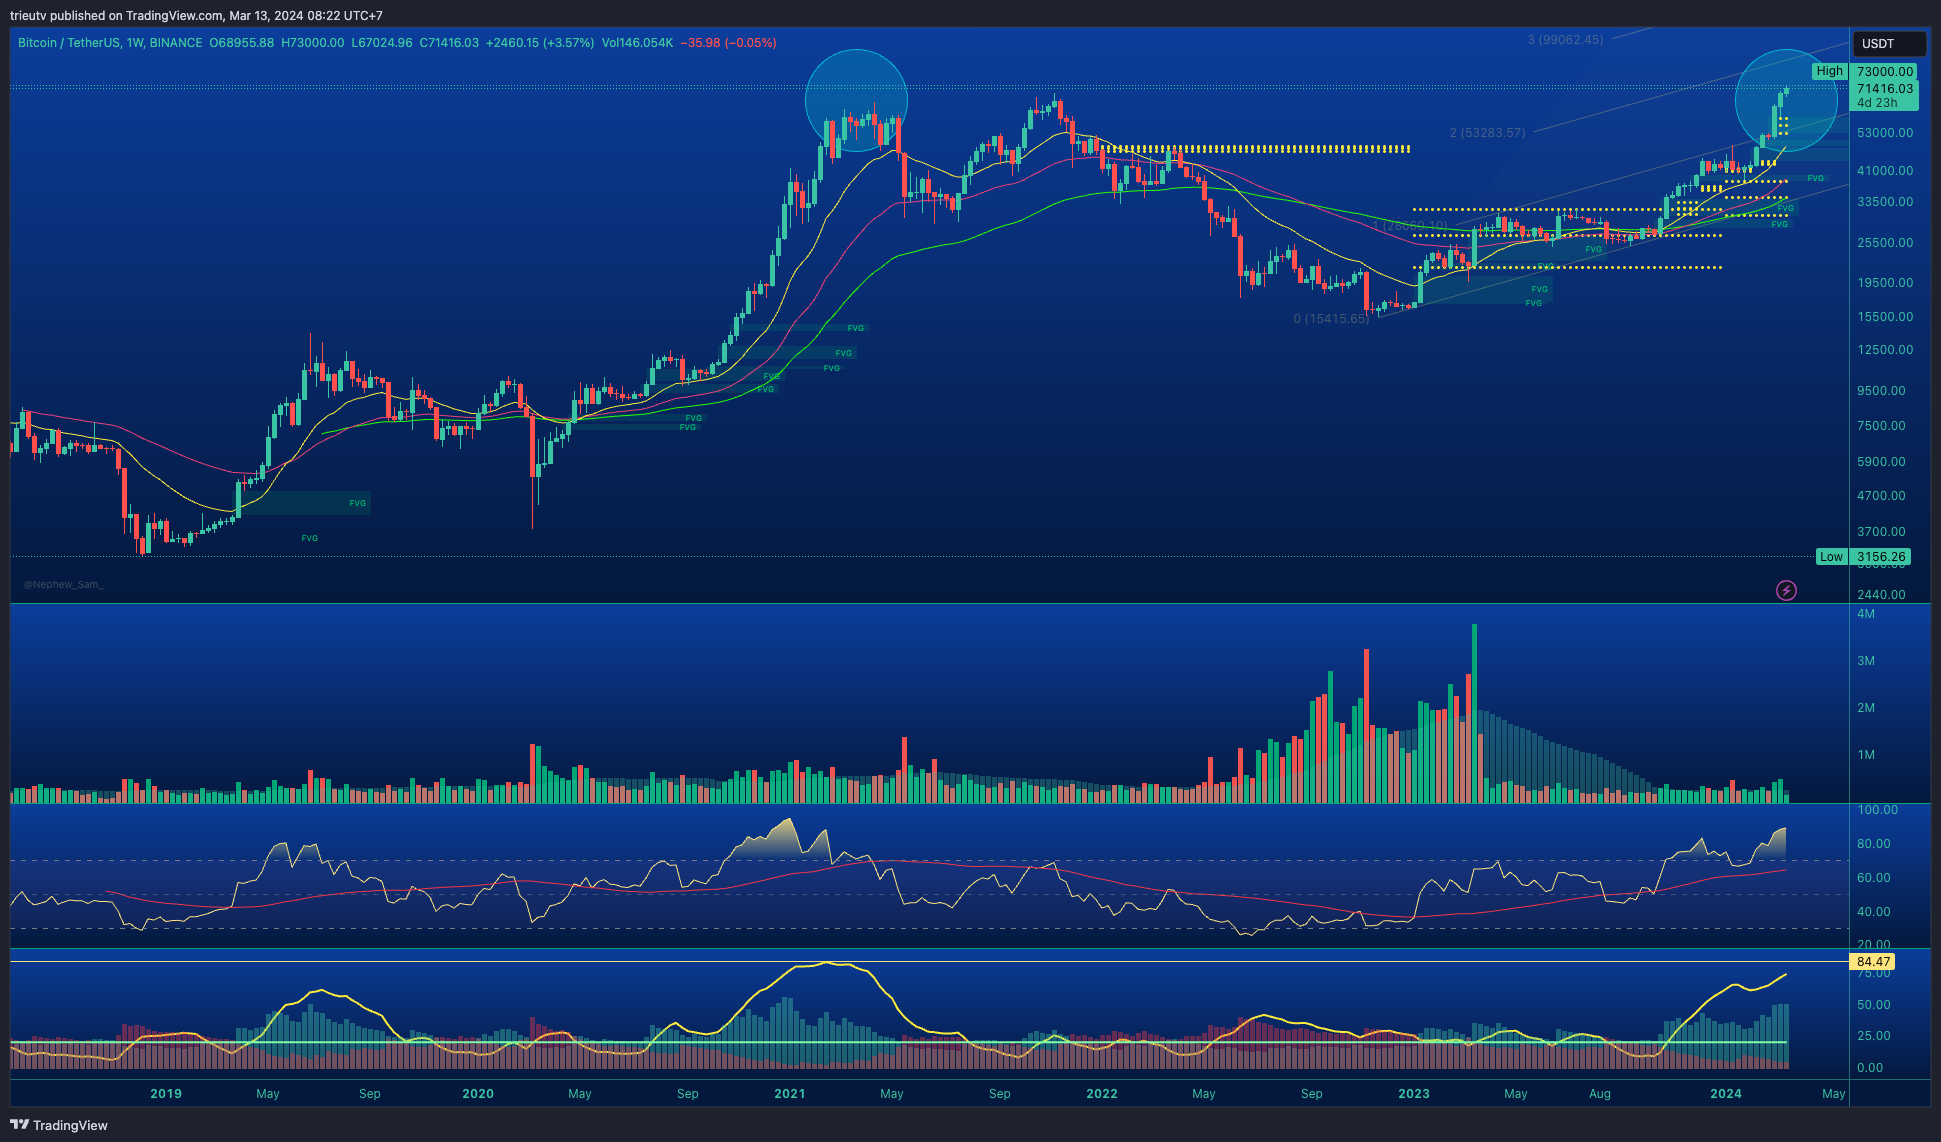
Task: Click the Vol146.054K volume readout
Action: [637, 43]
